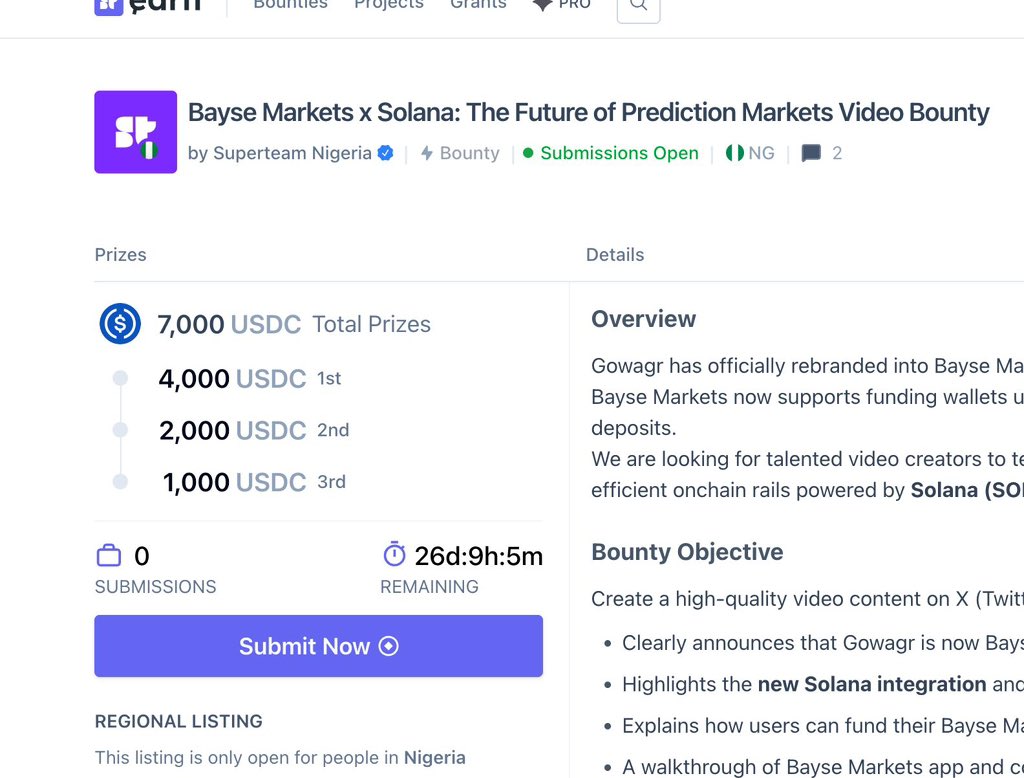Click the NG region label
The height and width of the screenshot is (778, 1024).
coord(761,153)
